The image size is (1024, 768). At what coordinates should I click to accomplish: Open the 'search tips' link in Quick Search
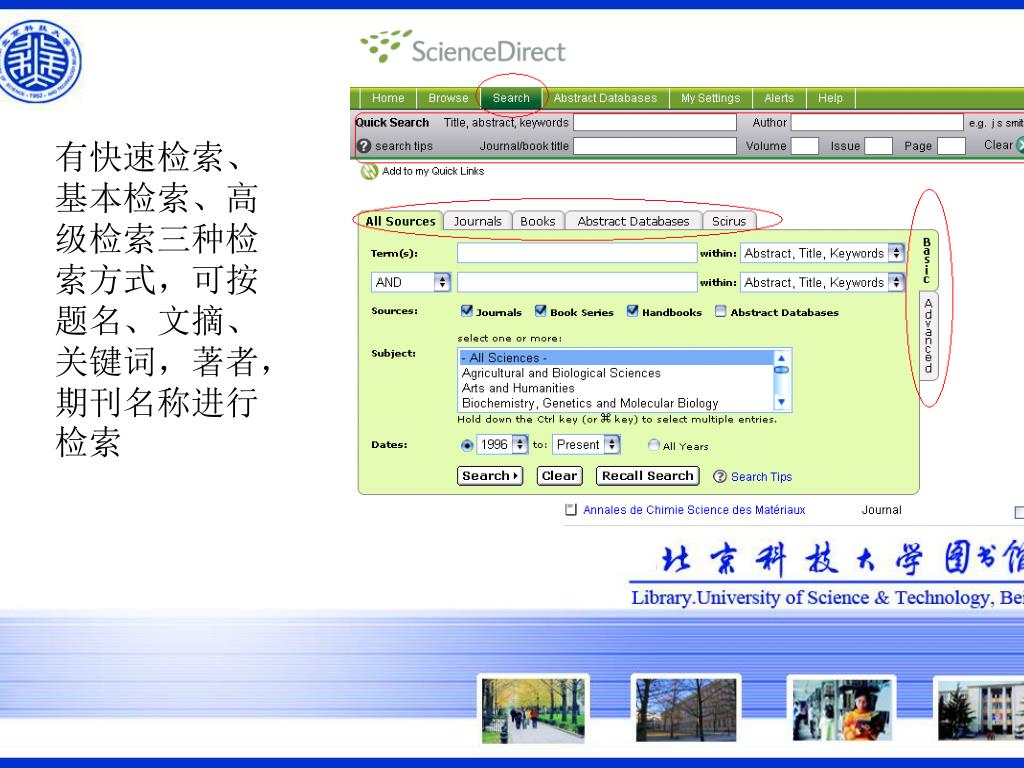click(404, 146)
